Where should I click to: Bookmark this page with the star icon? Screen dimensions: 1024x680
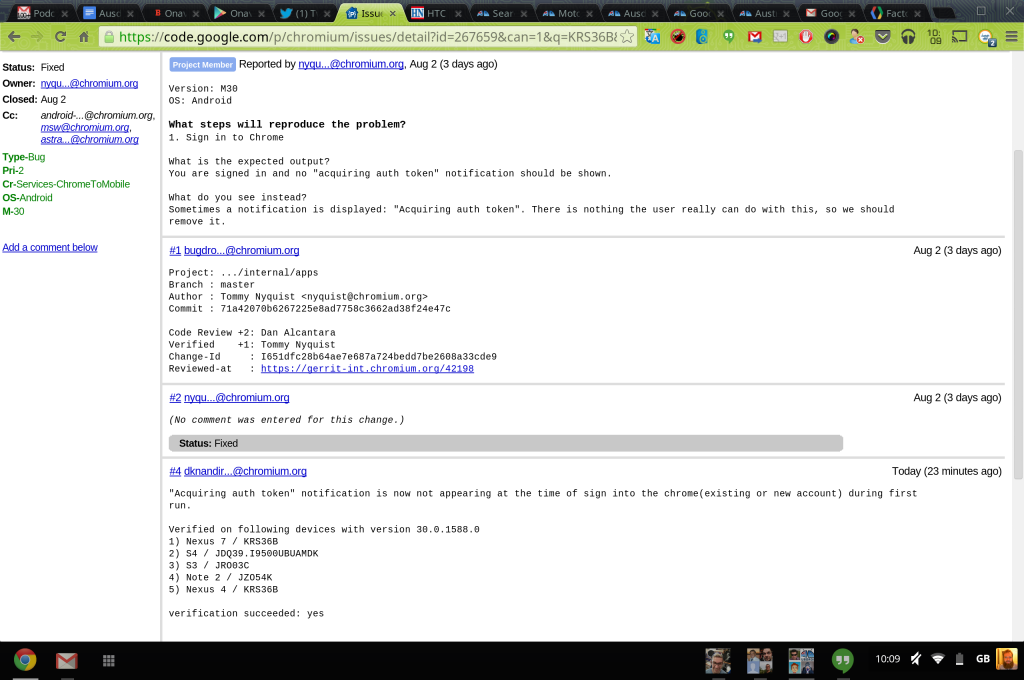pos(627,37)
